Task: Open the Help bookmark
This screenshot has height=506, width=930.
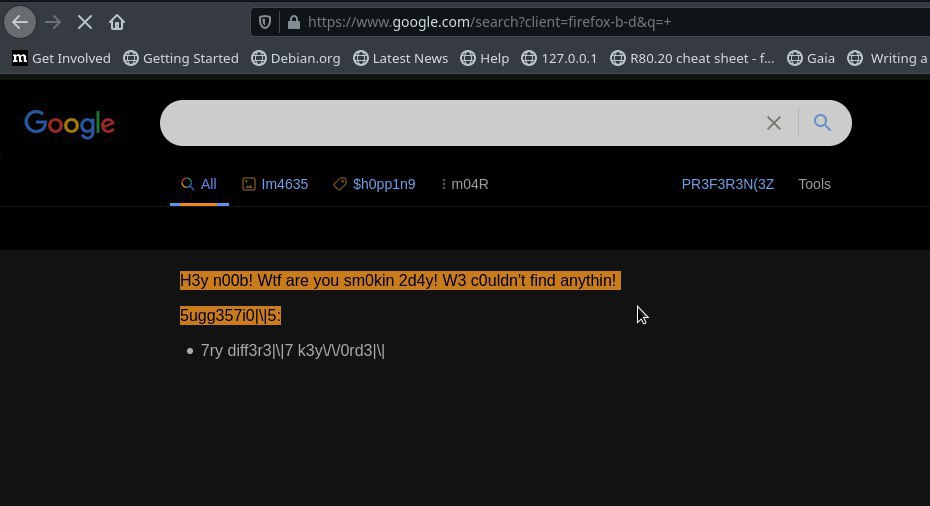Action: click(x=485, y=58)
